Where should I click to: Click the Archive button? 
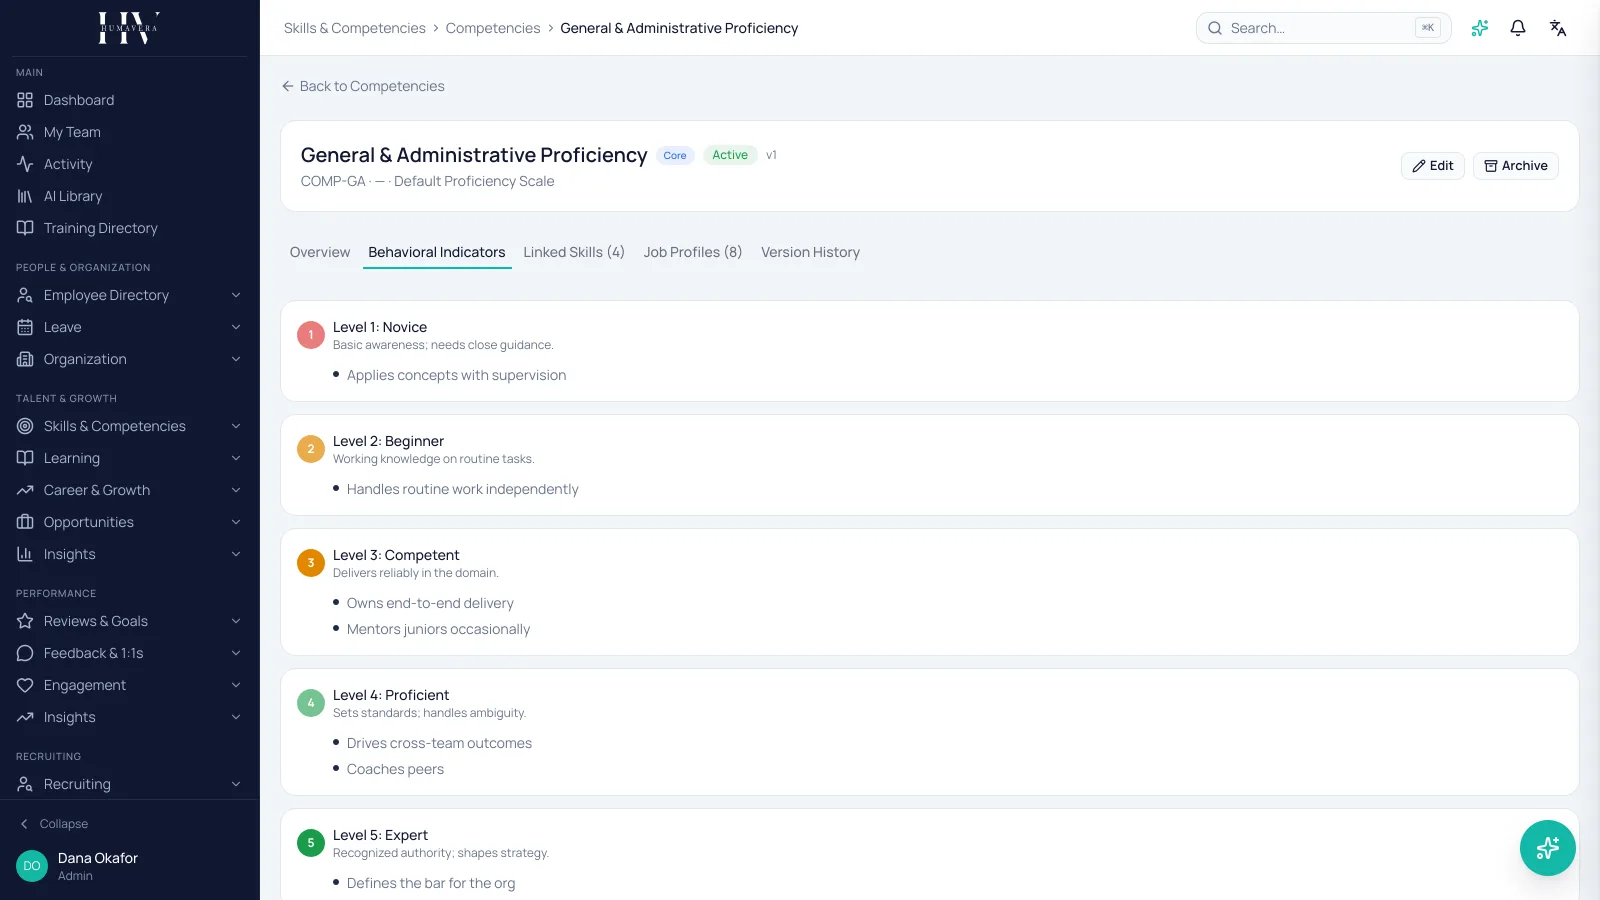(1516, 166)
